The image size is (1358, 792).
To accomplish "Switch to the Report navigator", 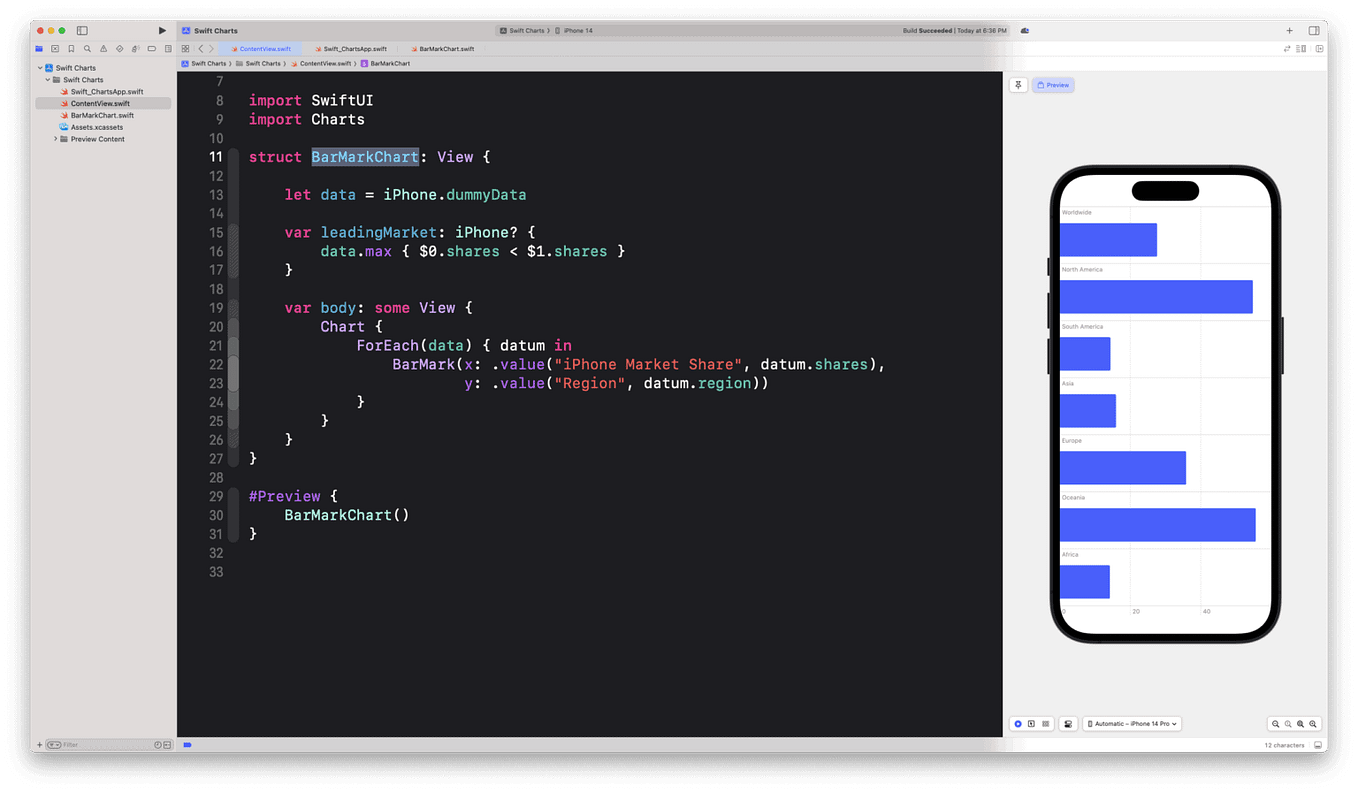I will [169, 49].
